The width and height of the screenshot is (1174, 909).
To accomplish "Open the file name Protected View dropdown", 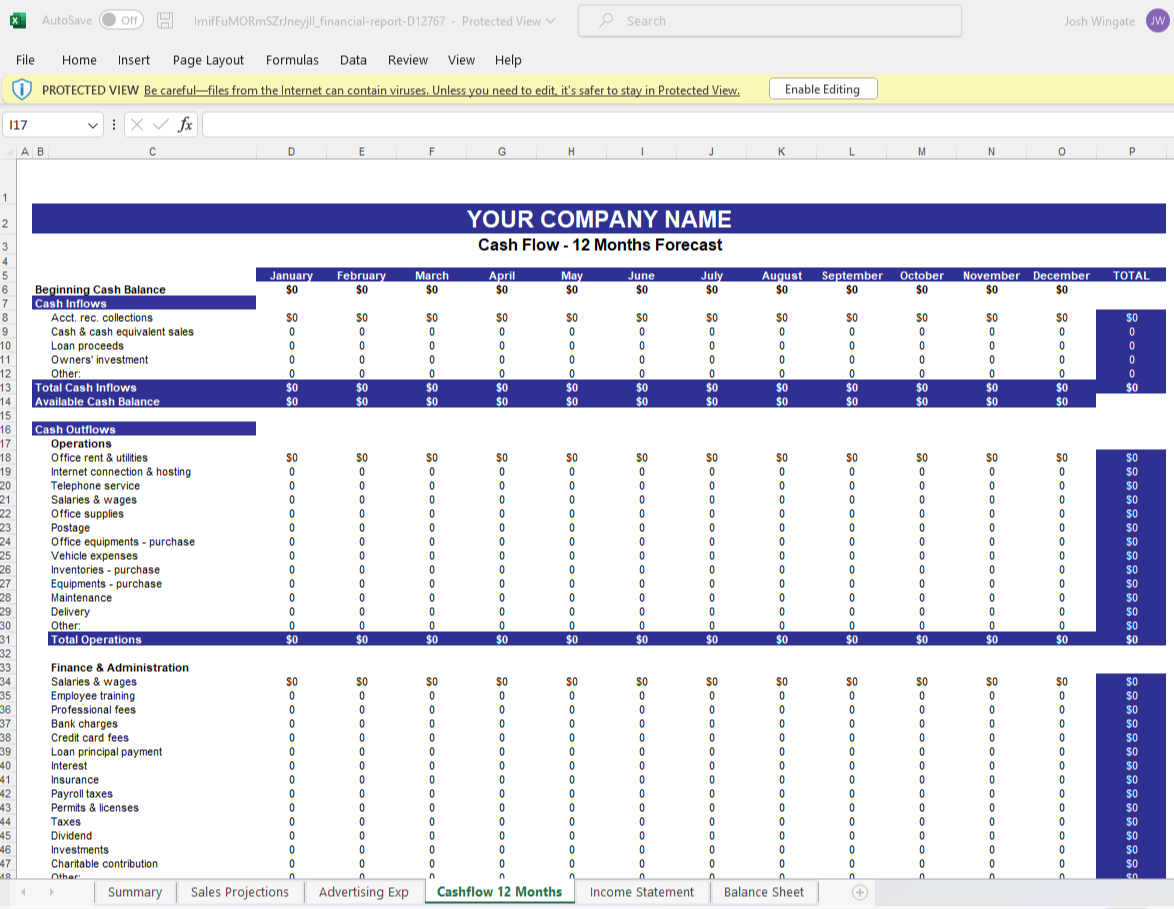I will pos(550,21).
